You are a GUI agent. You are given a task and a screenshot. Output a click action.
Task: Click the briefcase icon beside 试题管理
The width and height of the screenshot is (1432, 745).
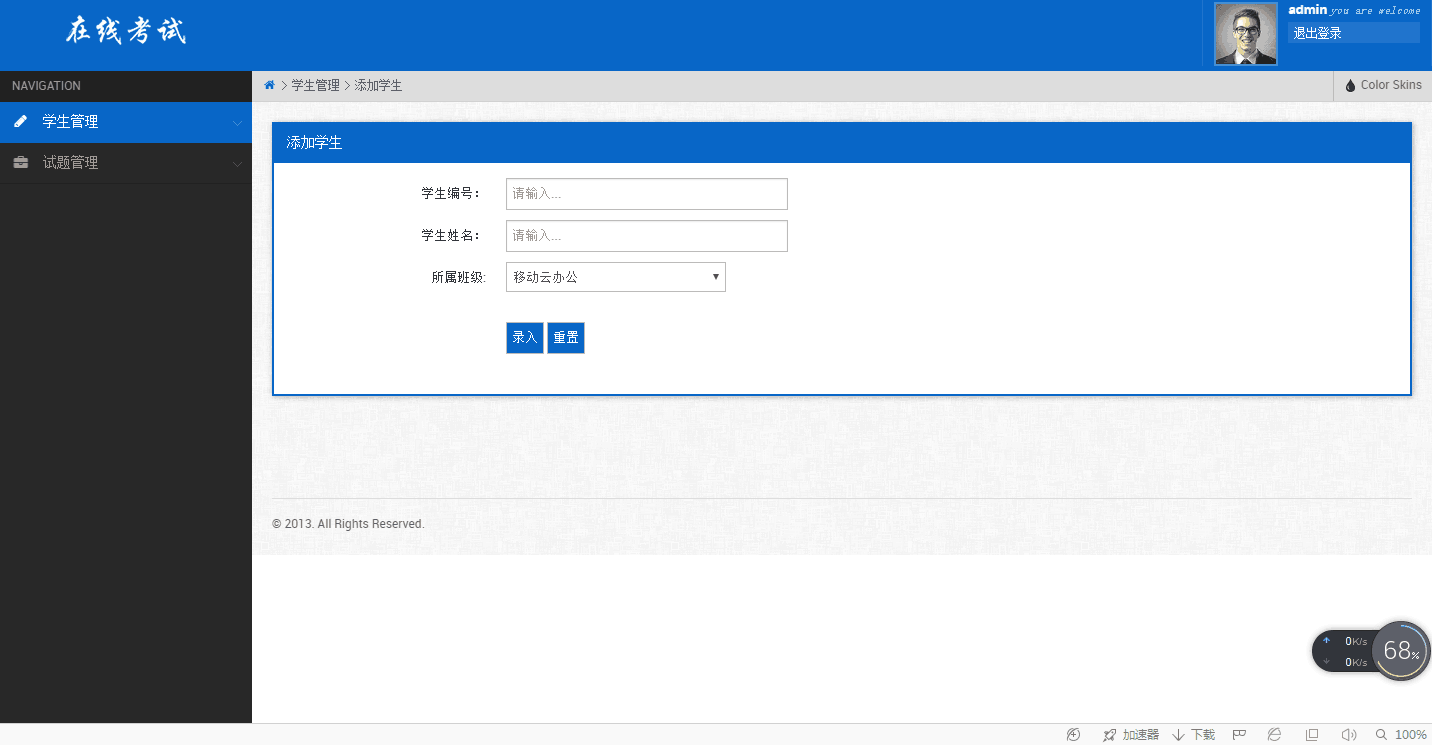pyautogui.click(x=20, y=163)
